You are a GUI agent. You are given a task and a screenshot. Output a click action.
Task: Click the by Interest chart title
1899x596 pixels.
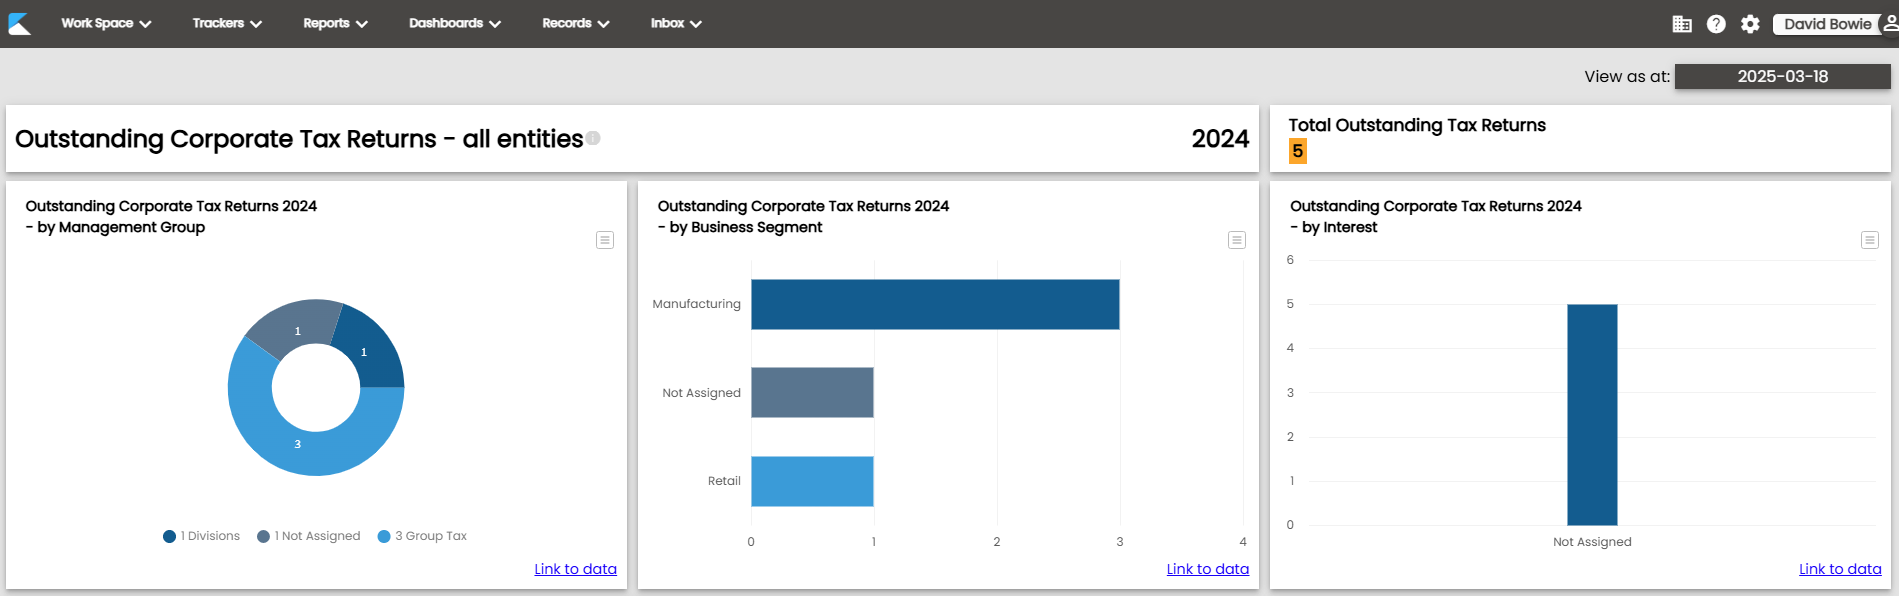pos(1435,216)
